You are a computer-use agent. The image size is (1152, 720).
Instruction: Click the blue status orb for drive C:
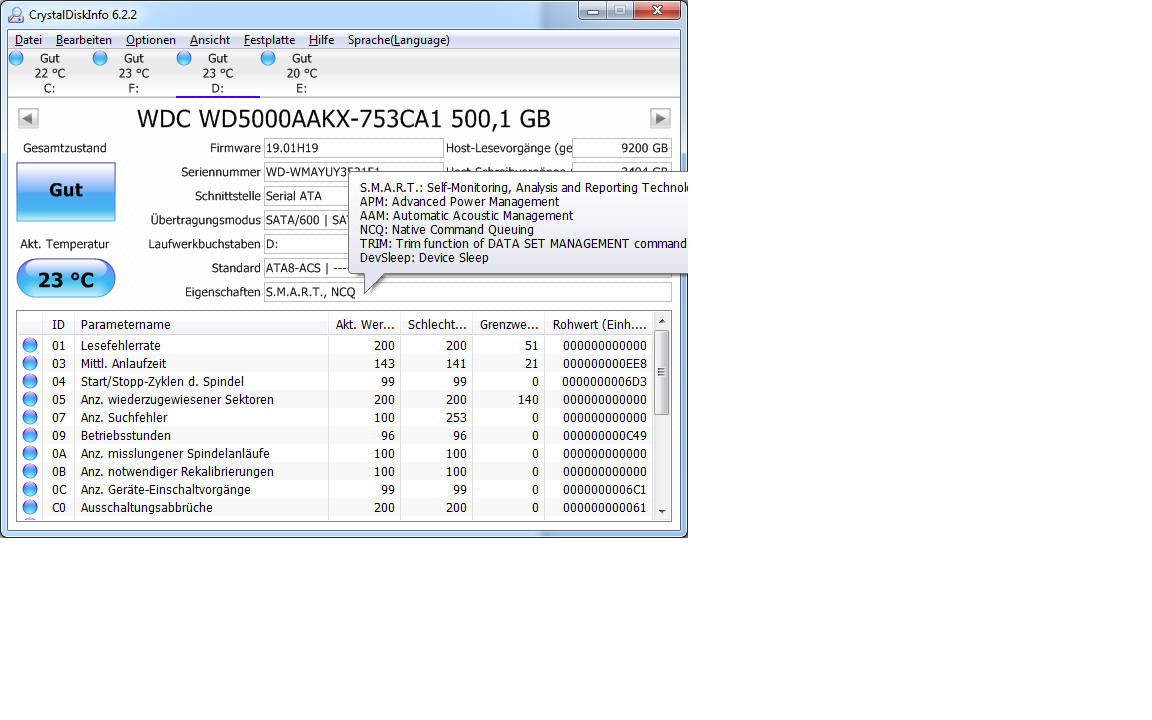(17, 58)
